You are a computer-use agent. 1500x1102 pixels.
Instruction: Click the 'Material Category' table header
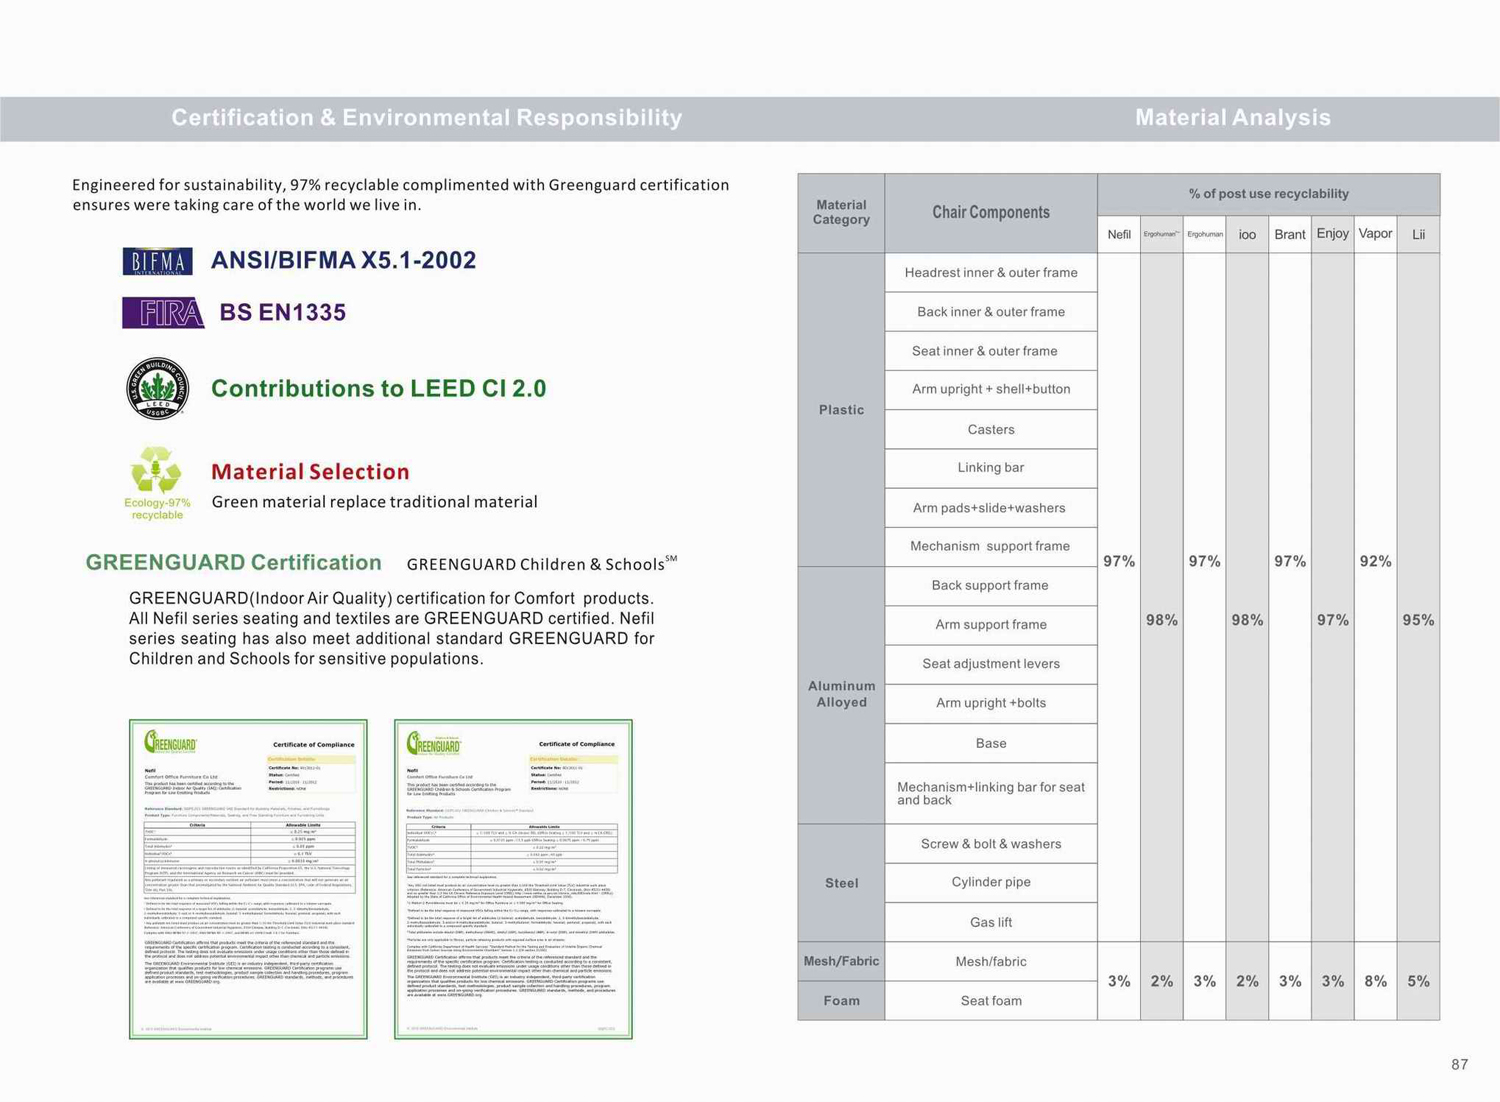841,212
